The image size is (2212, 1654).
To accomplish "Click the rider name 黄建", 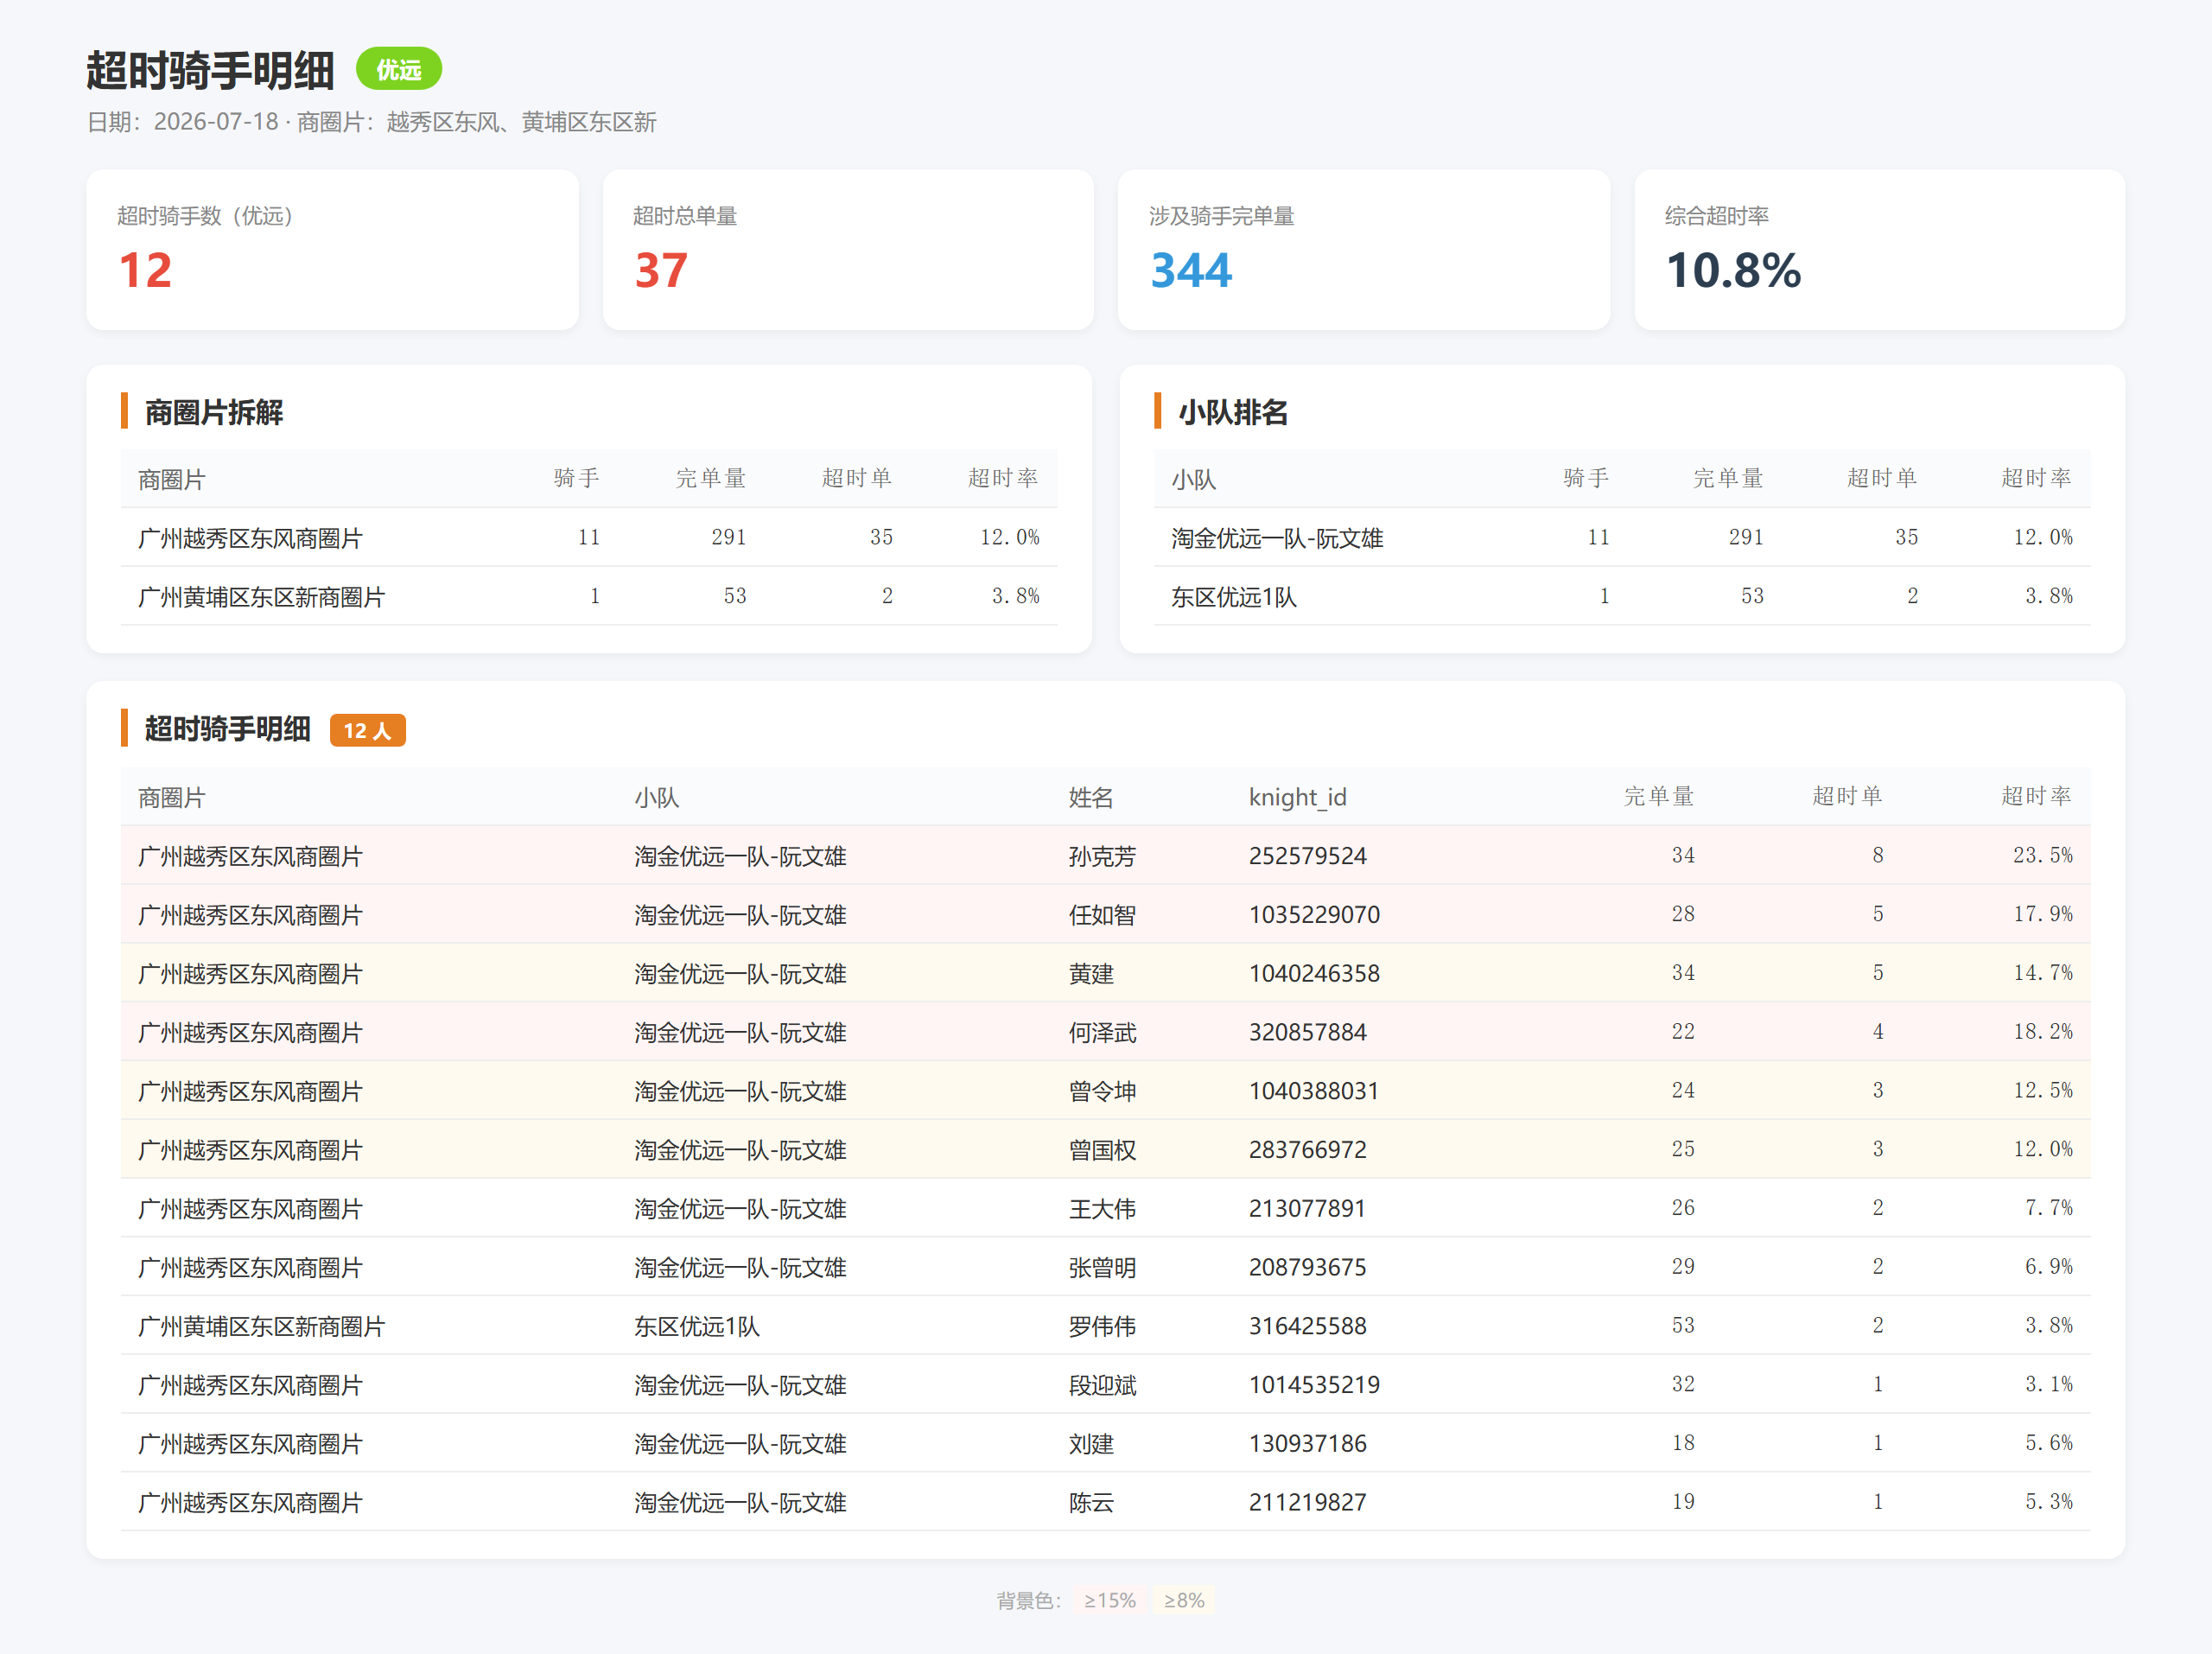I will coord(1091,974).
